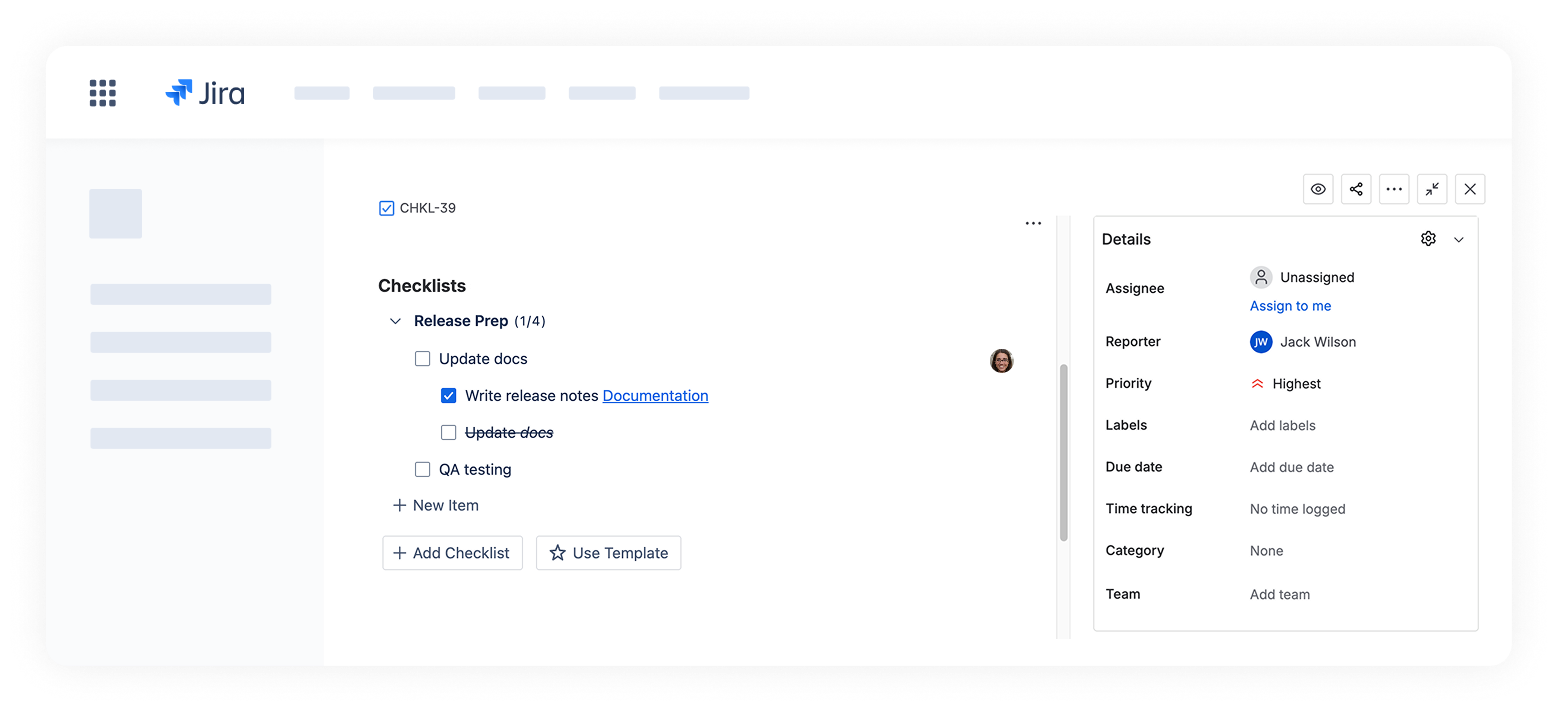The image size is (1558, 712).
Task: Open the Documentation link
Action: pyautogui.click(x=655, y=396)
